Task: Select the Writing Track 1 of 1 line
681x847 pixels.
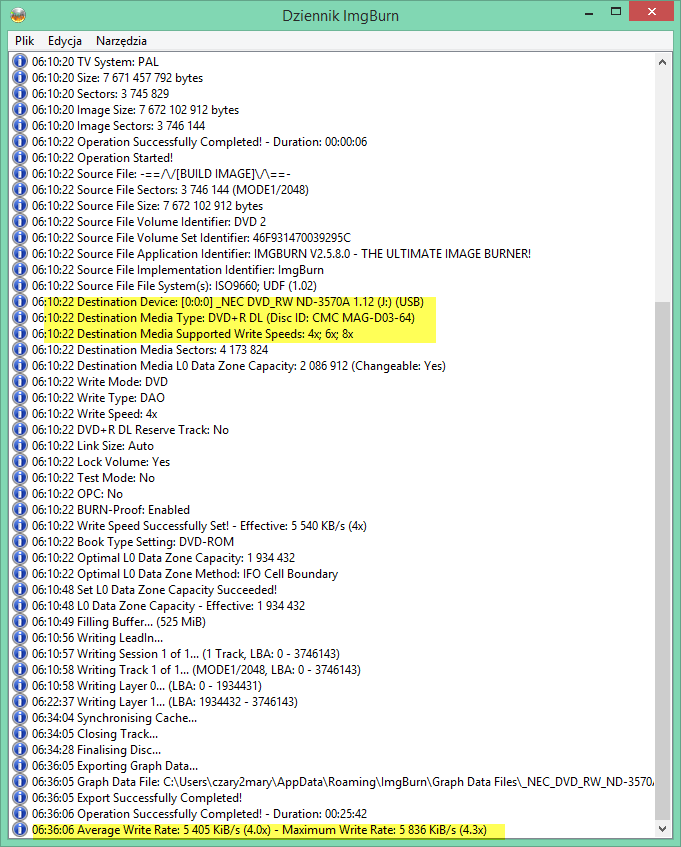Action: click(x=196, y=670)
